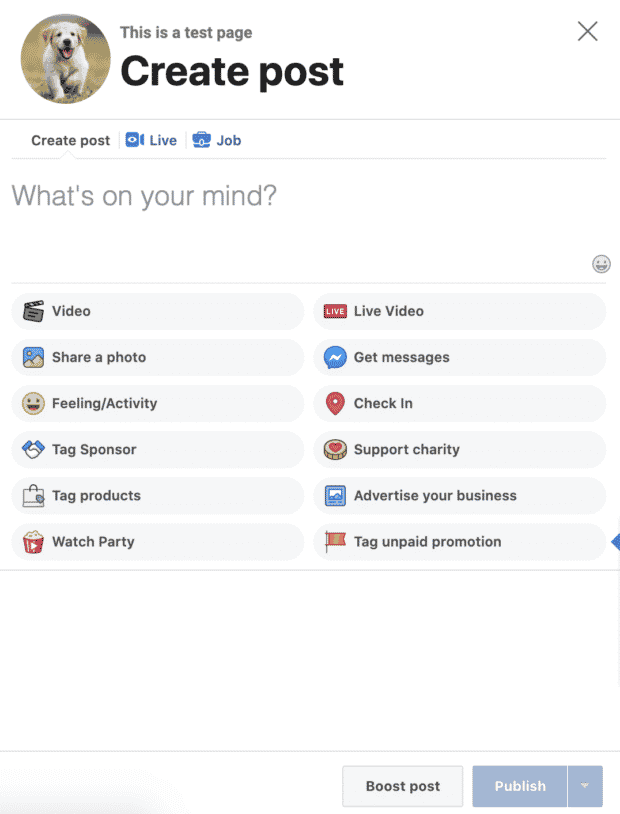The height and width of the screenshot is (814, 620).
Task: Choose the Tag Sponsor label
Action: 94,450
